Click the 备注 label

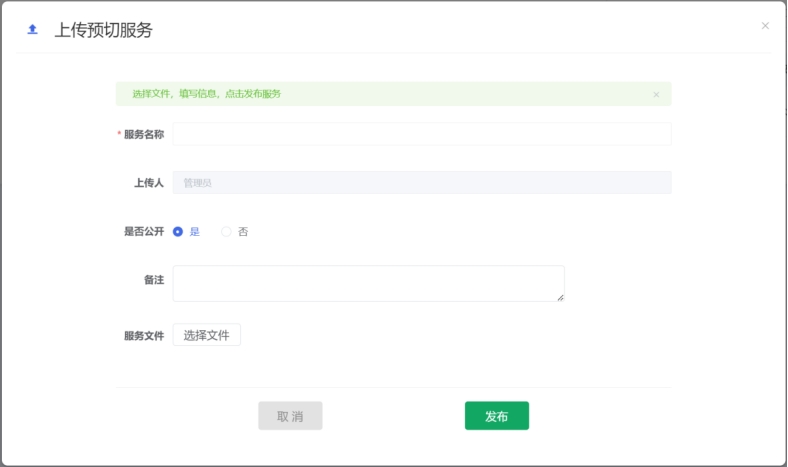(x=154, y=280)
